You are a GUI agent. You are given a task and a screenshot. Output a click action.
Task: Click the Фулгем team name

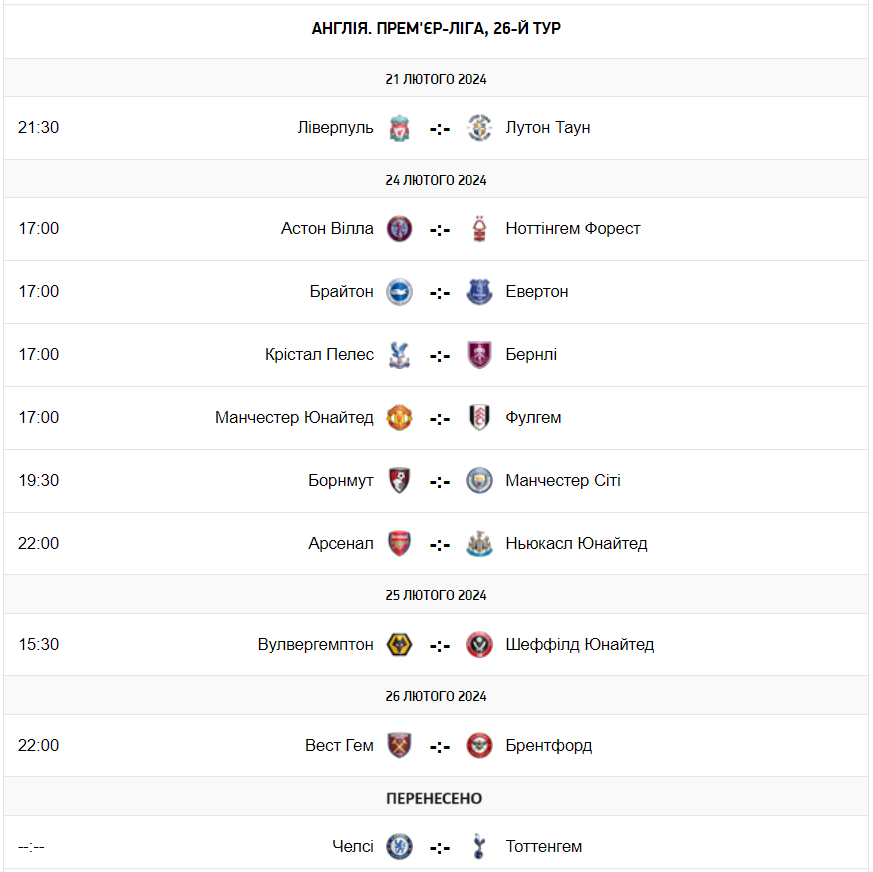click(534, 418)
